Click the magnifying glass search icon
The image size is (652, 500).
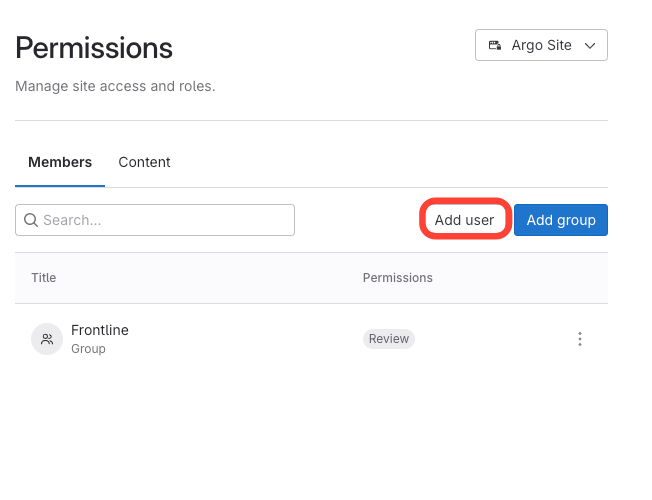30,220
